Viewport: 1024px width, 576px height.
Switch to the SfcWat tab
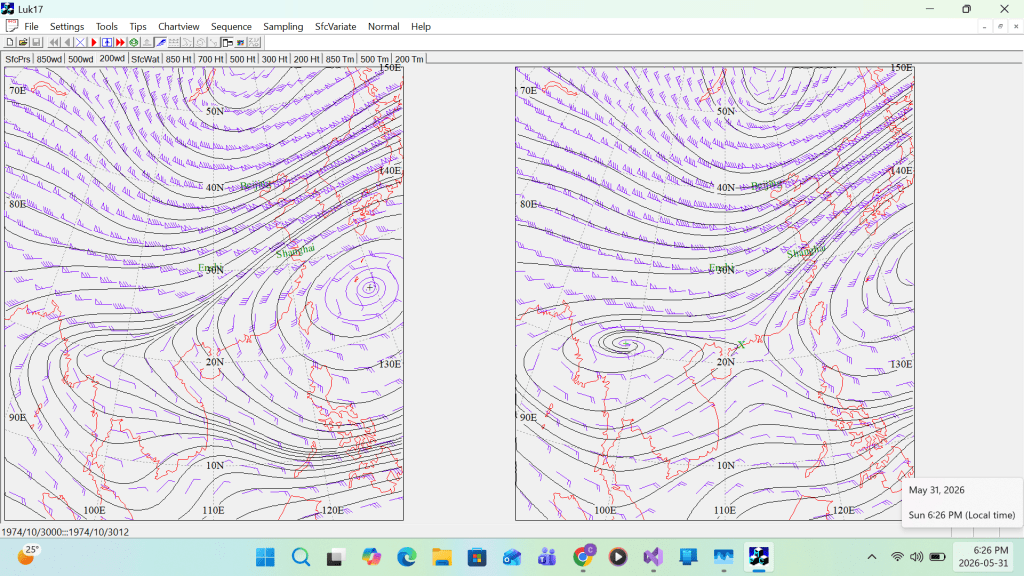tap(145, 59)
